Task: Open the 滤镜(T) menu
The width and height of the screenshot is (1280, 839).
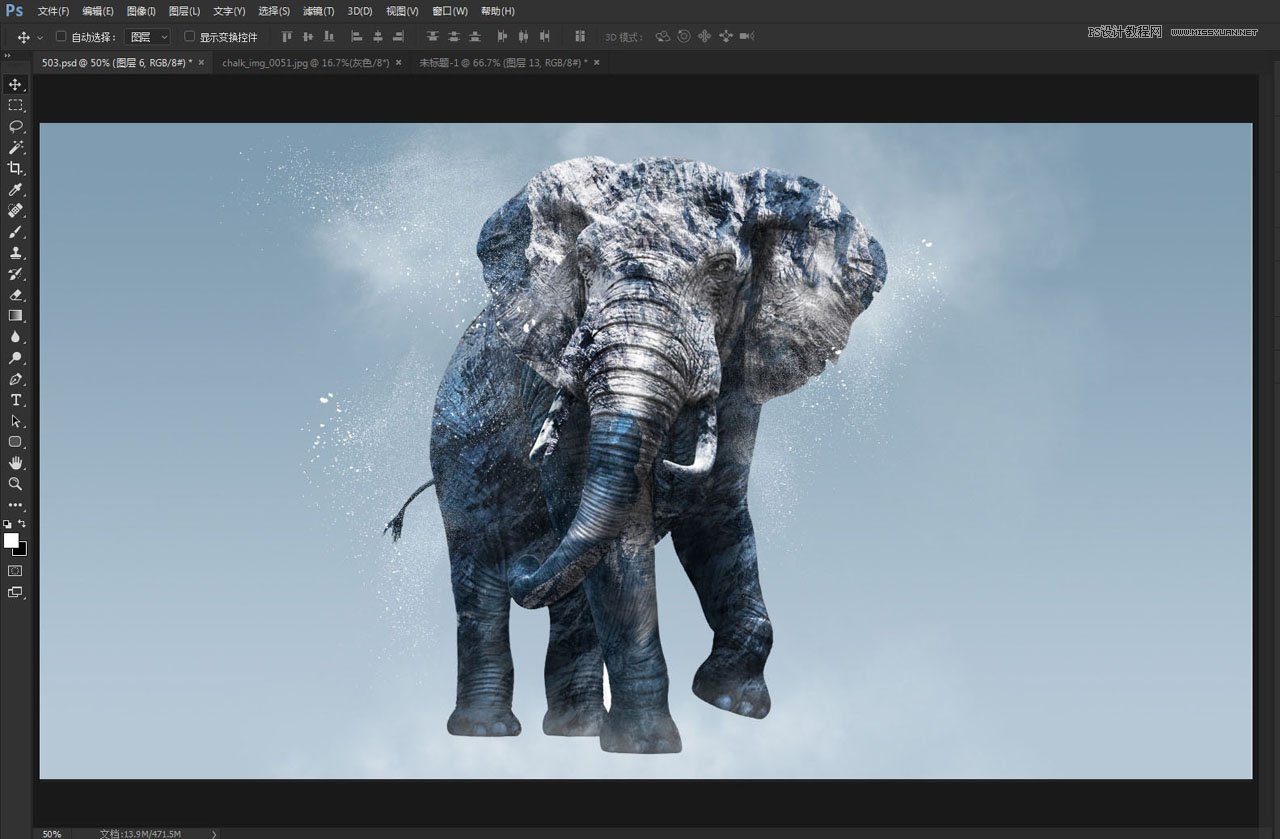Action: click(318, 11)
